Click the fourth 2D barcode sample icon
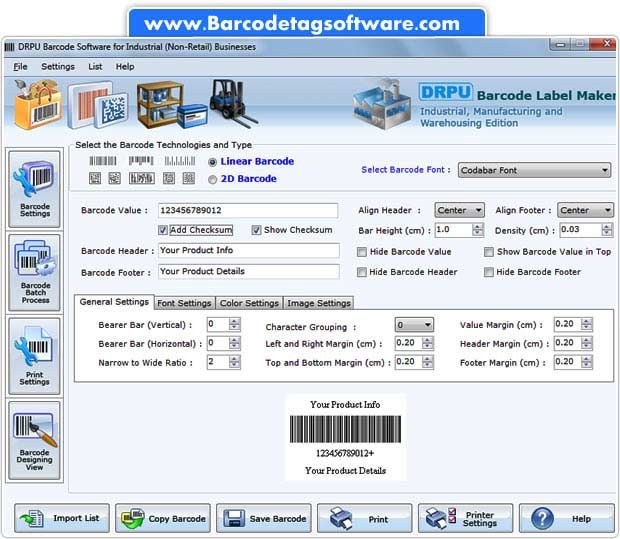620x539 pixels. (x=169, y=178)
